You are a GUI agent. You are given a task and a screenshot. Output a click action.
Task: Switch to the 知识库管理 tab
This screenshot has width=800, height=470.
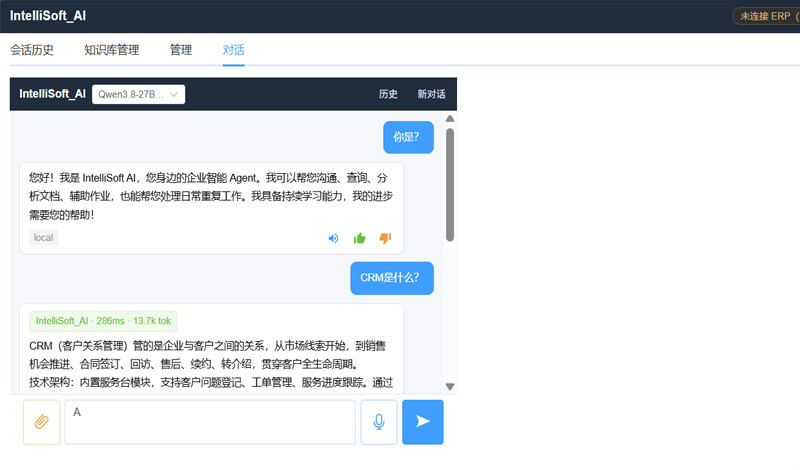point(112,50)
